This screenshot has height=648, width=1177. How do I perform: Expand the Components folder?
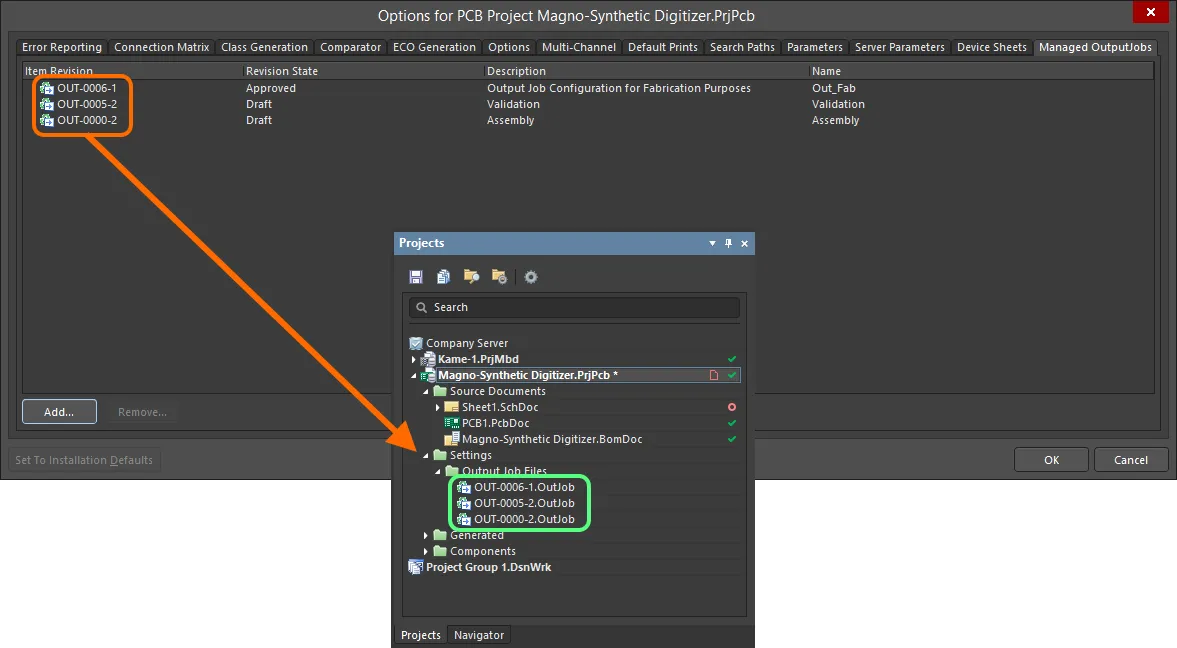(426, 551)
